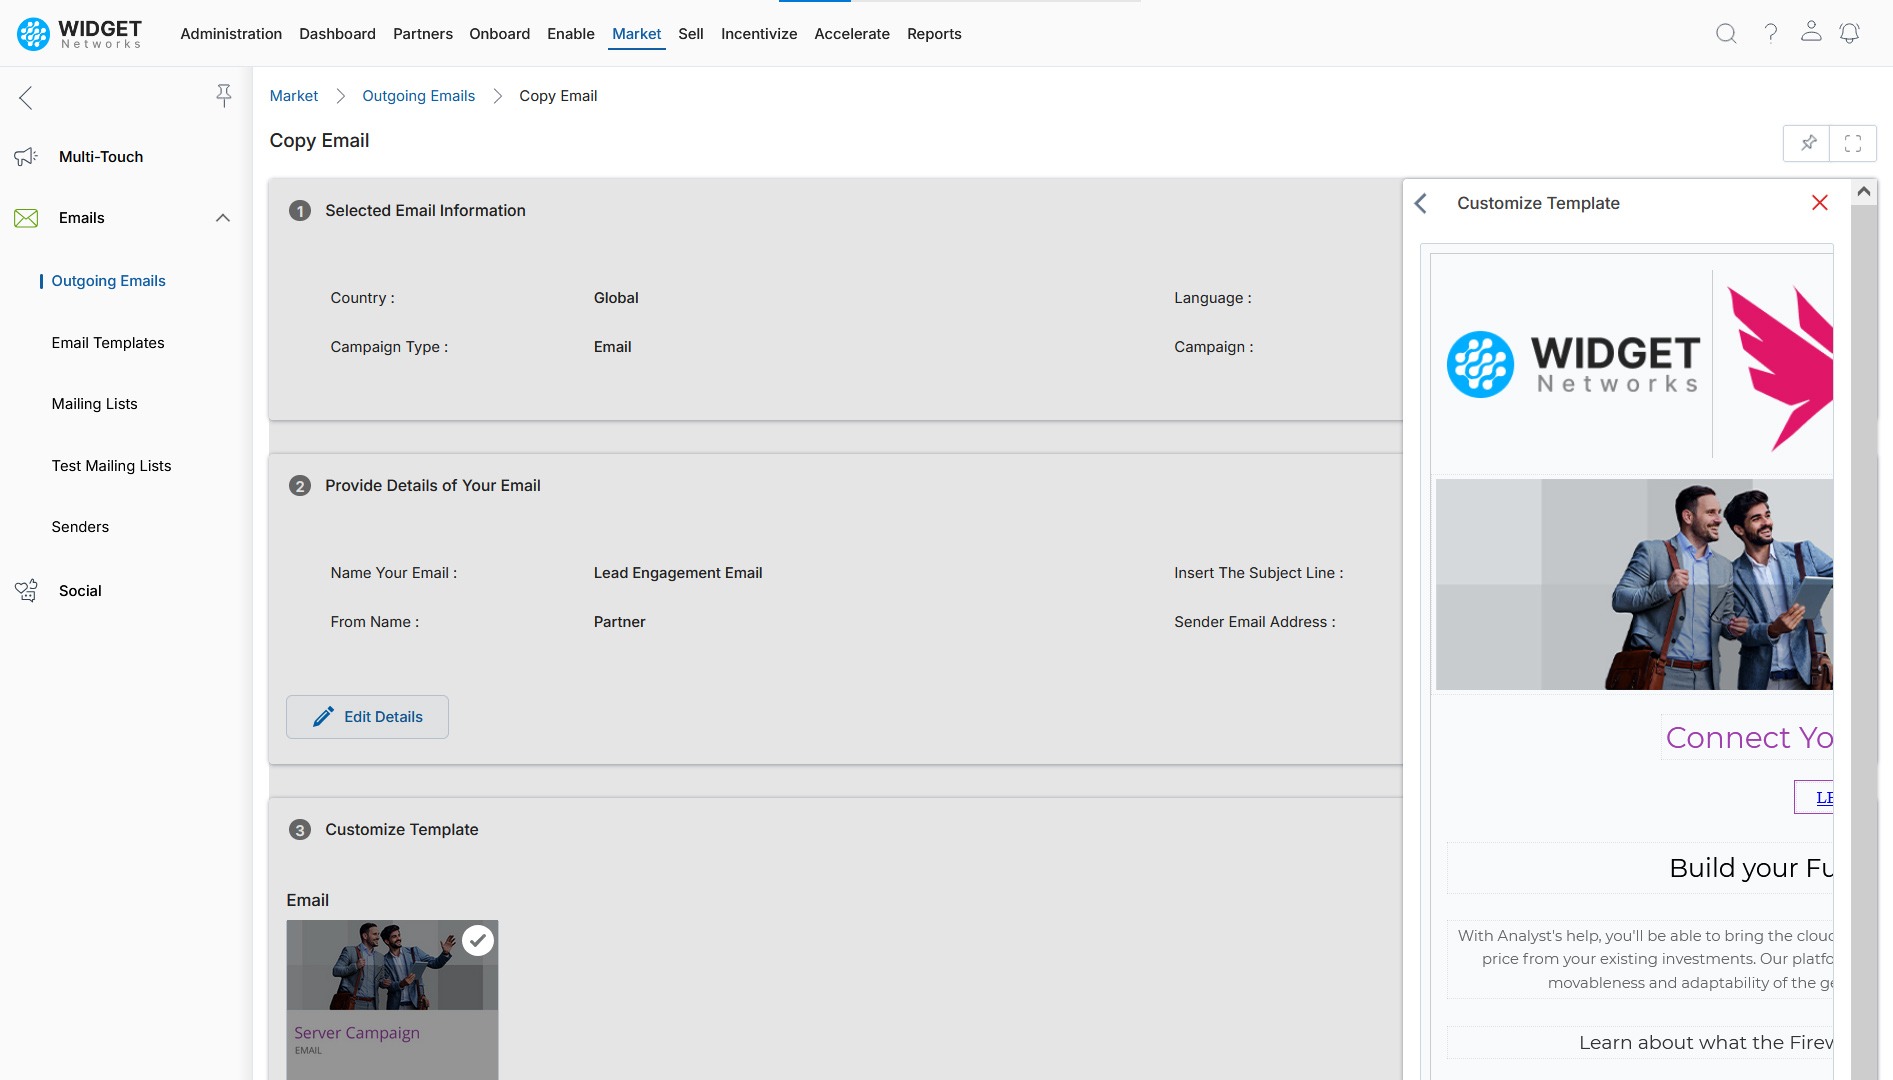The height and width of the screenshot is (1080, 1893).
Task: Select the Email Templates sidebar item
Action: point(108,343)
